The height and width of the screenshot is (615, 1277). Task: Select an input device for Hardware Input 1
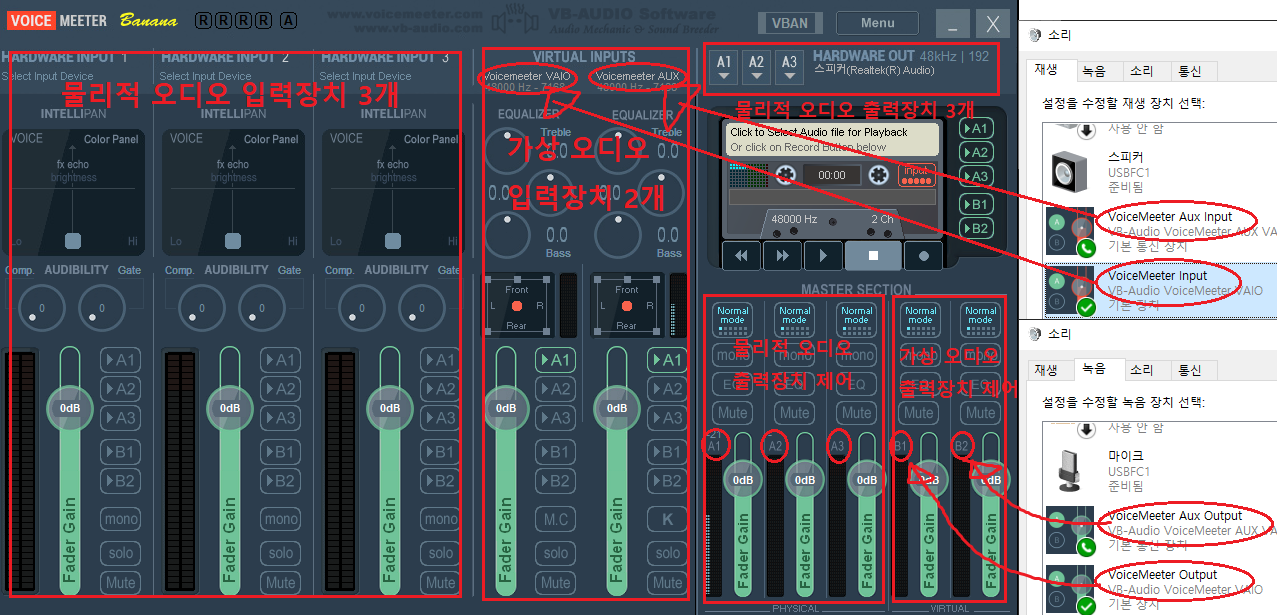(48, 76)
